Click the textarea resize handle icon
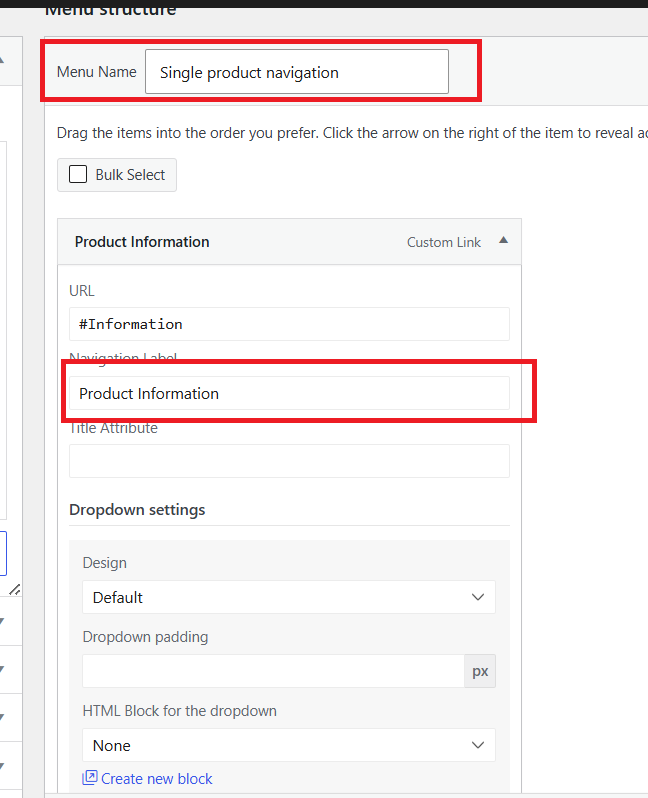Viewport: 648px width, 798px height. point(15,589)
